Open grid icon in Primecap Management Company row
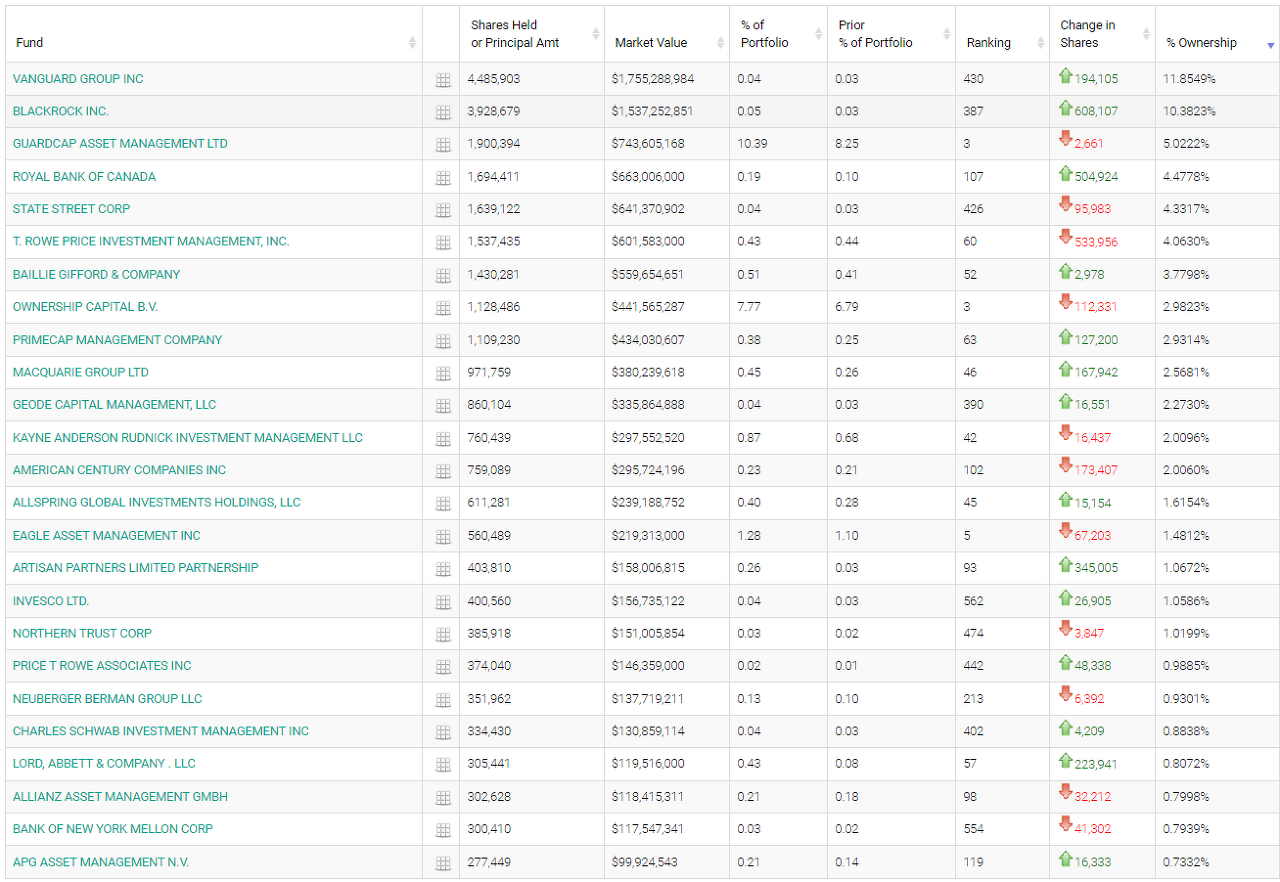Screen dimensions: 1280x882 point(443,341)
